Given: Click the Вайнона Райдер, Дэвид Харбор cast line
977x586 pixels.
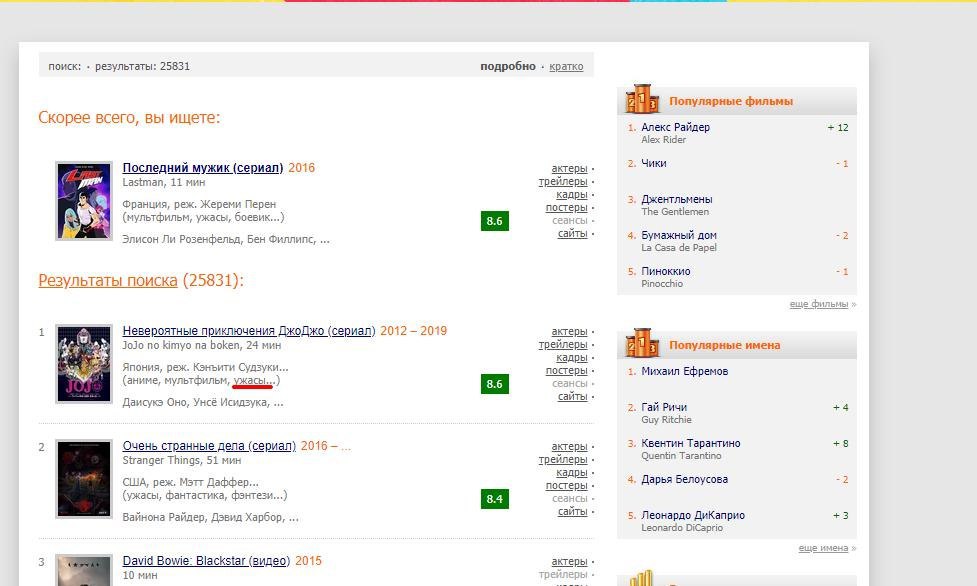Looking at the screenshot, I should click(x=211, y=517).
